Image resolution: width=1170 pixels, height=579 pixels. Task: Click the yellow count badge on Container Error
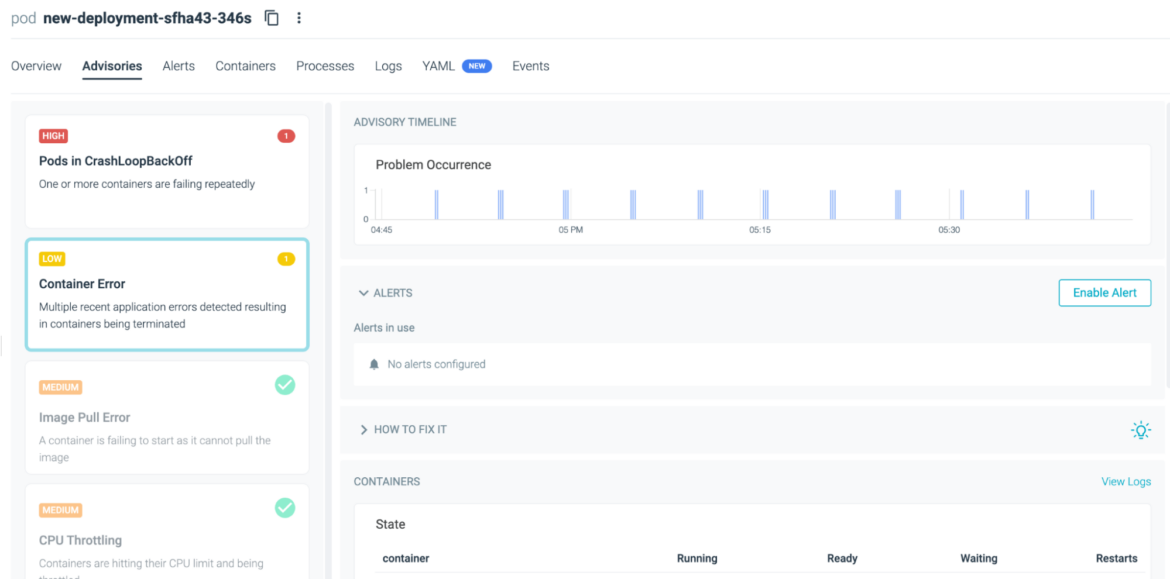tap(285, 258)
